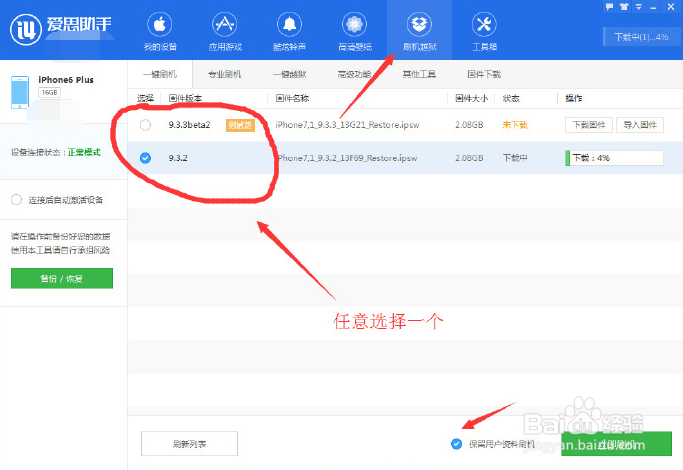Click the shirt skin icon in title bar

pyautogui.click(x=624, y=7)
